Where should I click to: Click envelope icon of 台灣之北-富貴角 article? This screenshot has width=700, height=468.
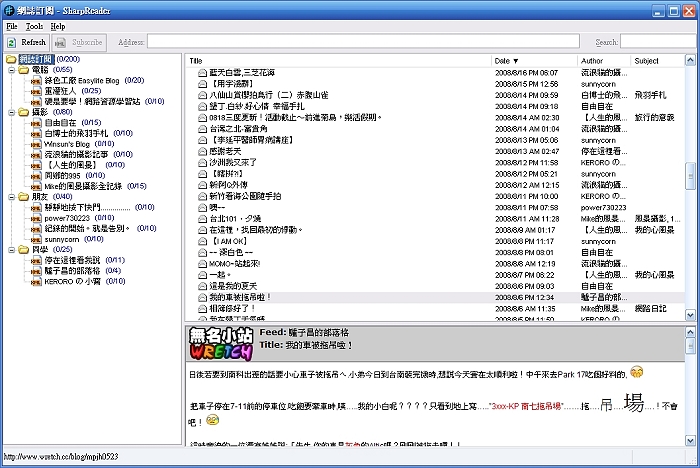click(x=202, y=129)
